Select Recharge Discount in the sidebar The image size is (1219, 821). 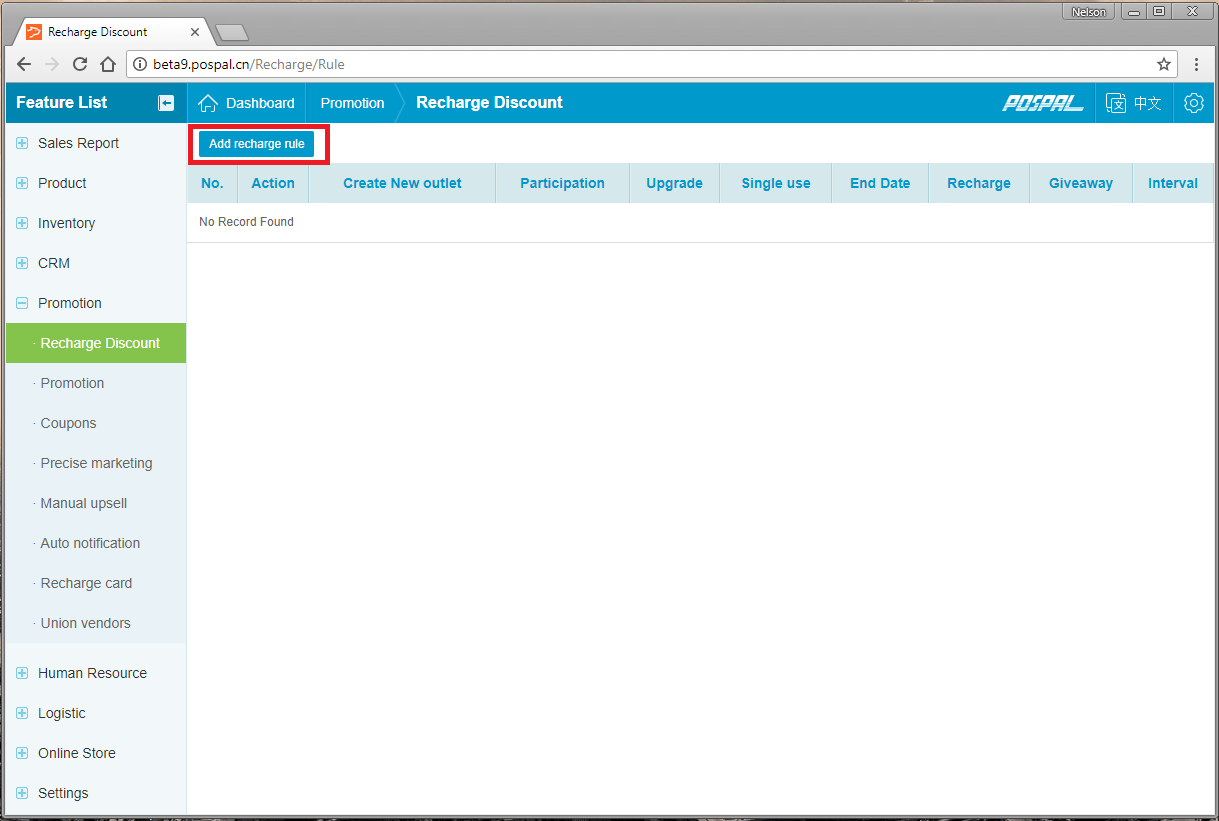pyautogui.click(x=96, y=343)
